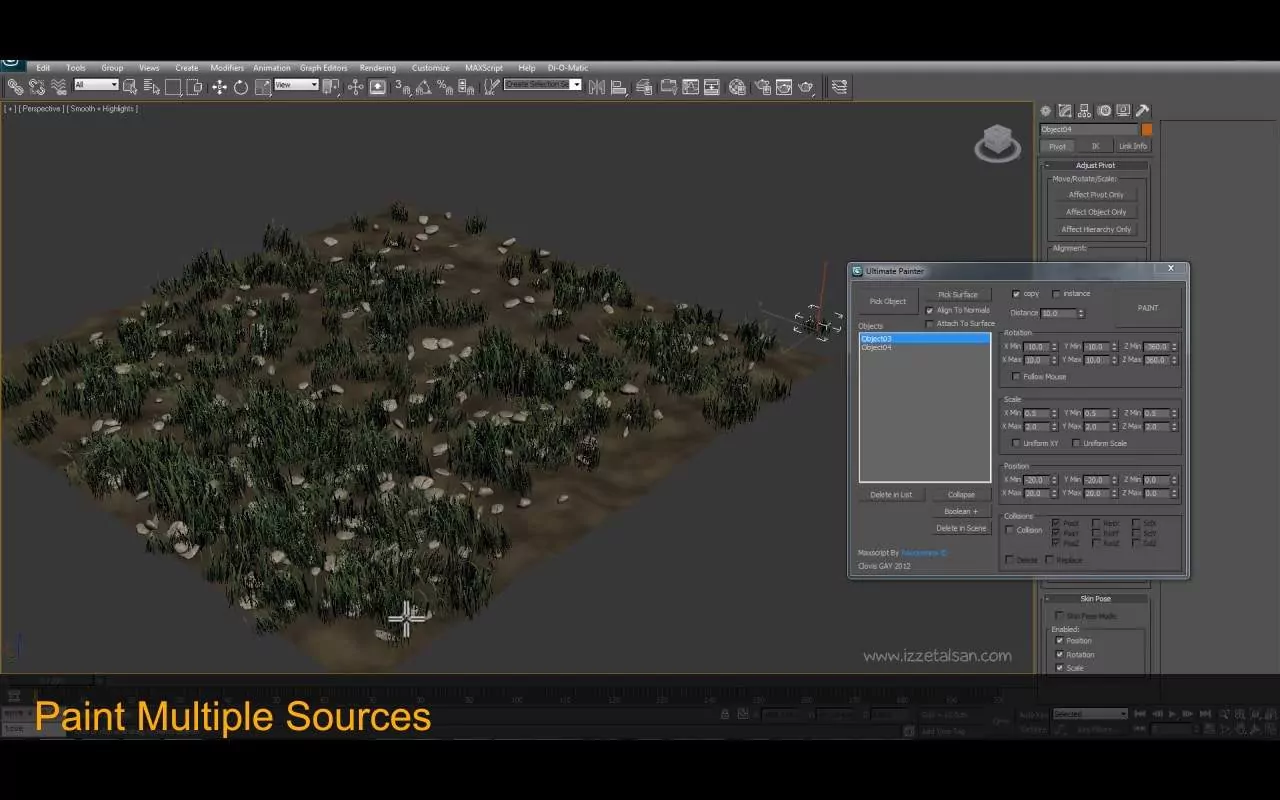Activate the Rotate tool icon
The height and width of the screenshot is (800, 1280).
[241, 87]
